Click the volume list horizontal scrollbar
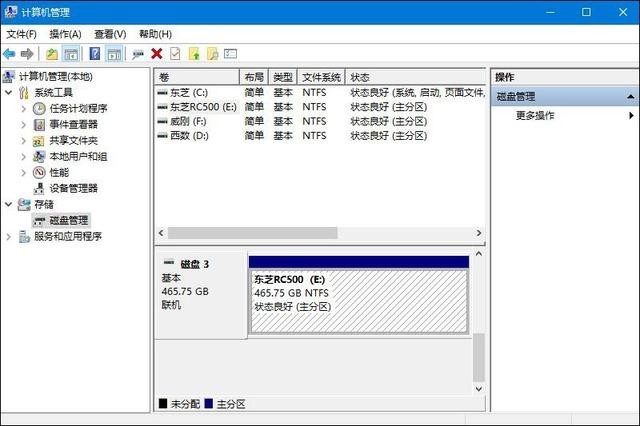The image size is (640, 426). pyautogui.click(x=320, y=233)
